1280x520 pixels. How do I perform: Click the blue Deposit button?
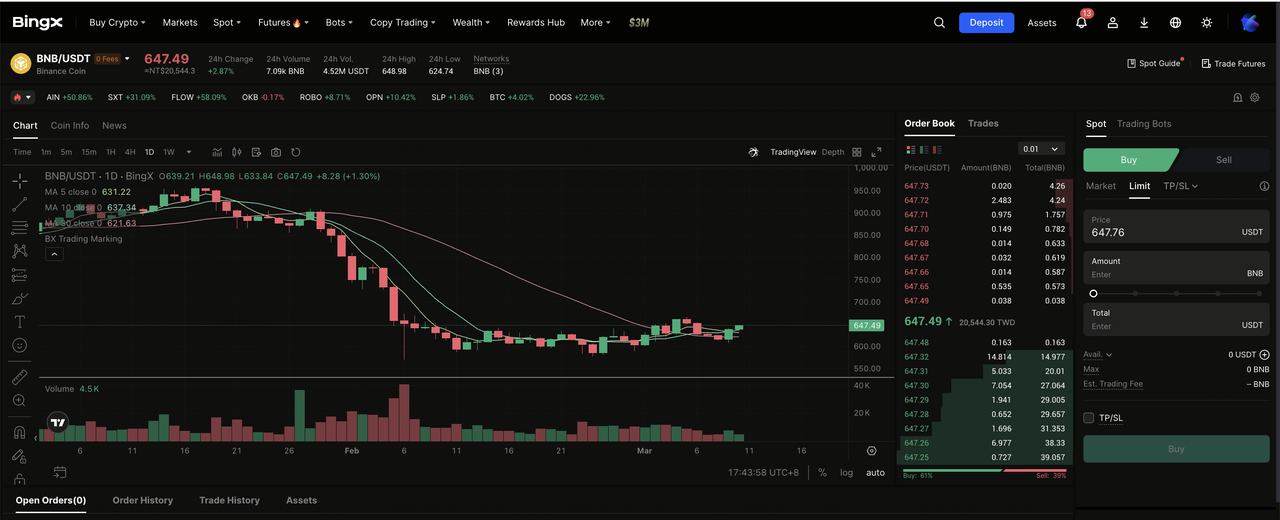tap(986, 23)
